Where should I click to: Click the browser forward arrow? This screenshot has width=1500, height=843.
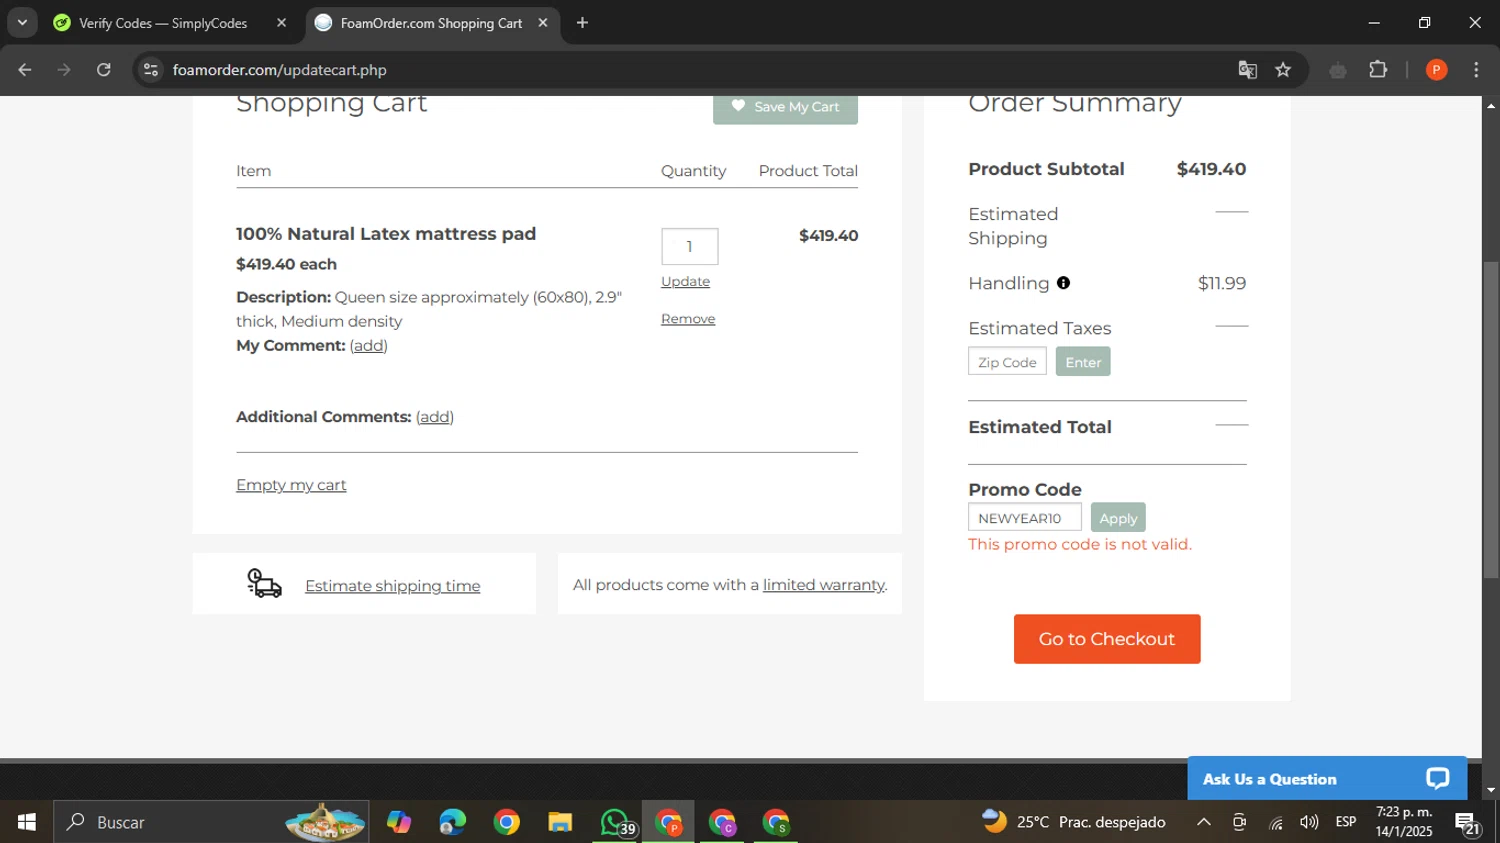(64, 70)
